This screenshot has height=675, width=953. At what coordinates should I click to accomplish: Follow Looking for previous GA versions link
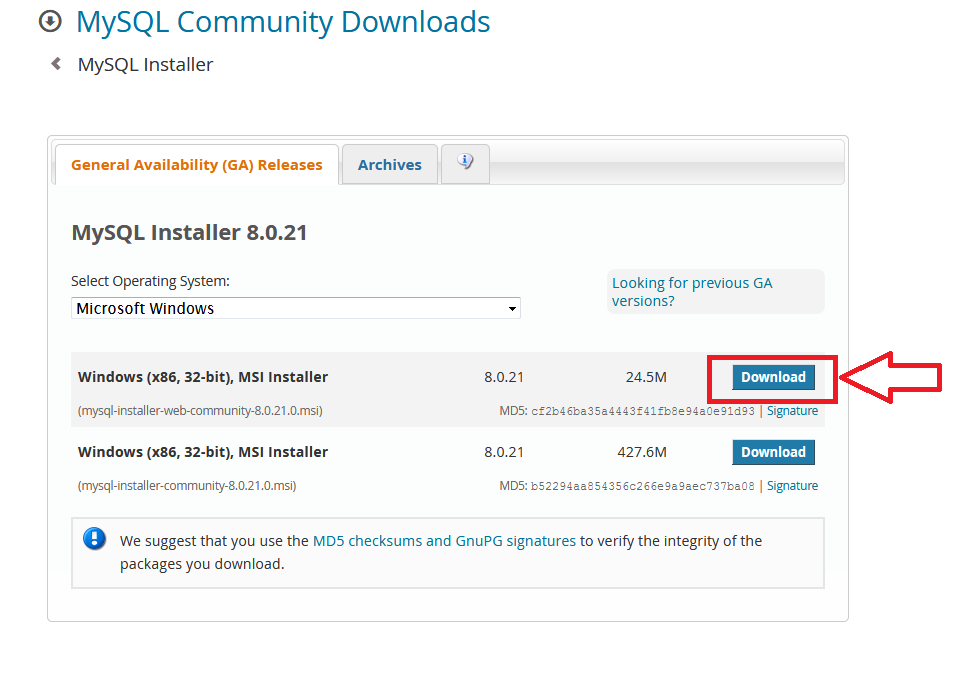[x=692, y=292]
